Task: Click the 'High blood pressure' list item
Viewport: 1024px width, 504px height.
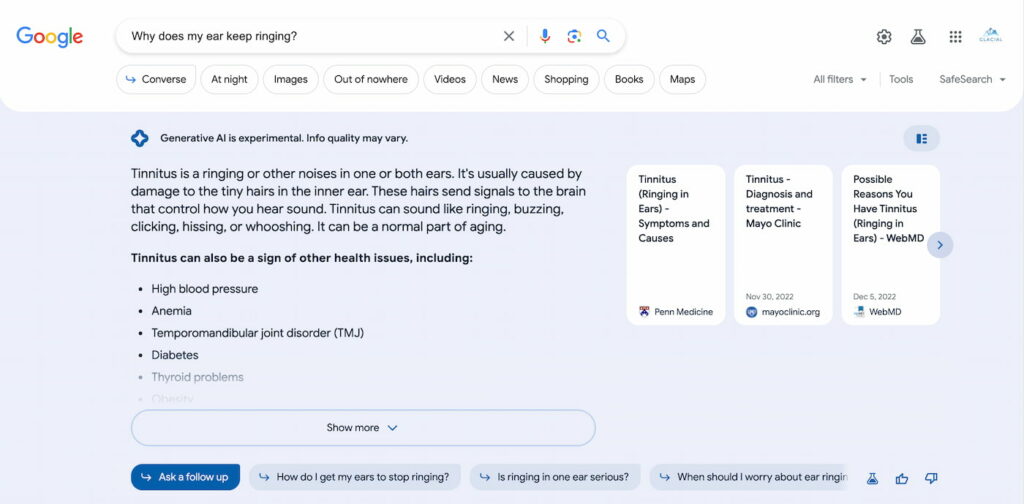Action: [x=204, y=289]
